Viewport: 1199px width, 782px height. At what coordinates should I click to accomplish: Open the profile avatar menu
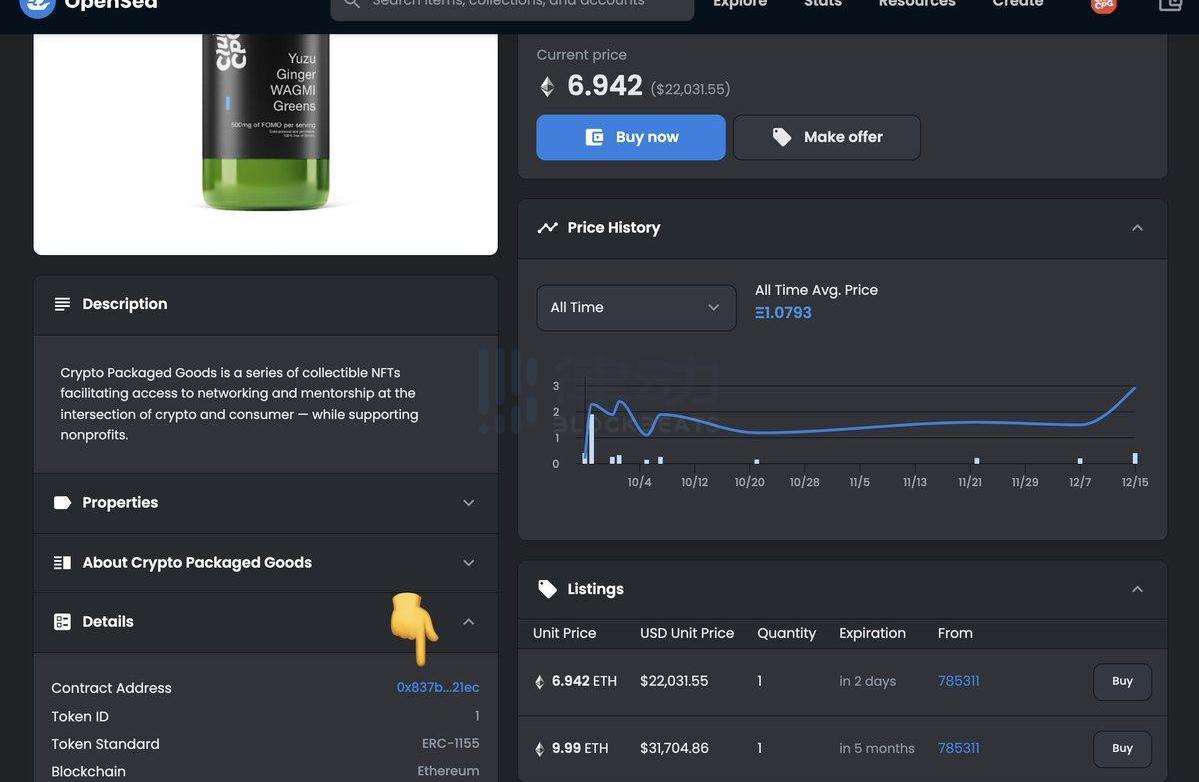[1103, 5]
